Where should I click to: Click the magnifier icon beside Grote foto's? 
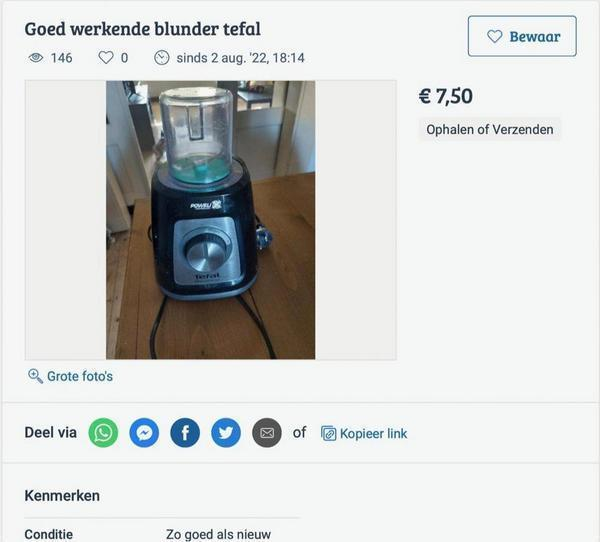(x=35, y=376)
